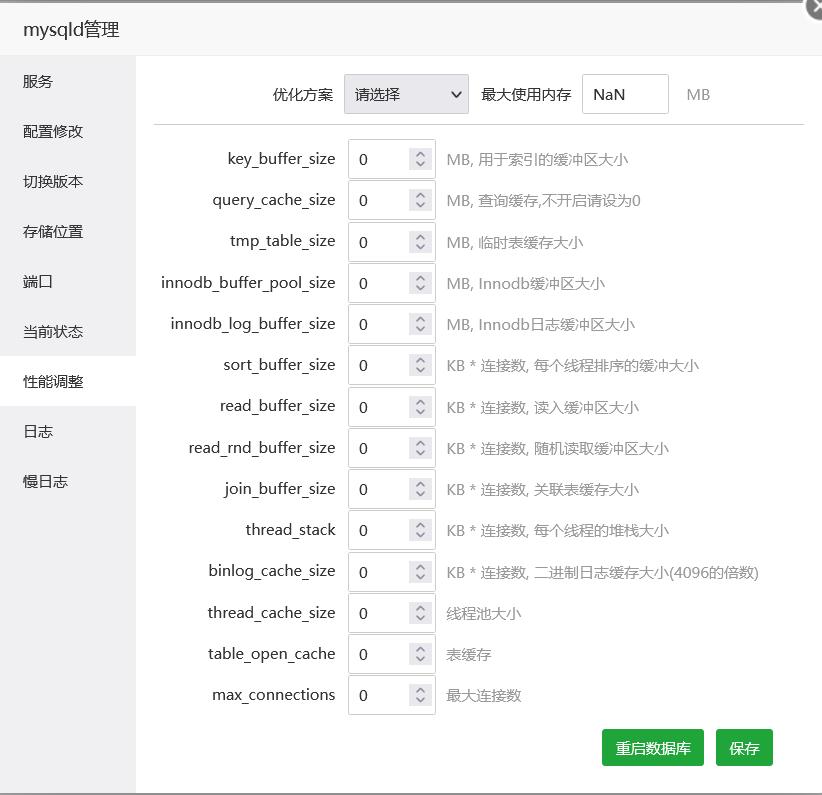This screenshot has height=795, width=822.
Task: Click the 'MB, Innodb缓冲区大小' description
Action: (526, 284)
